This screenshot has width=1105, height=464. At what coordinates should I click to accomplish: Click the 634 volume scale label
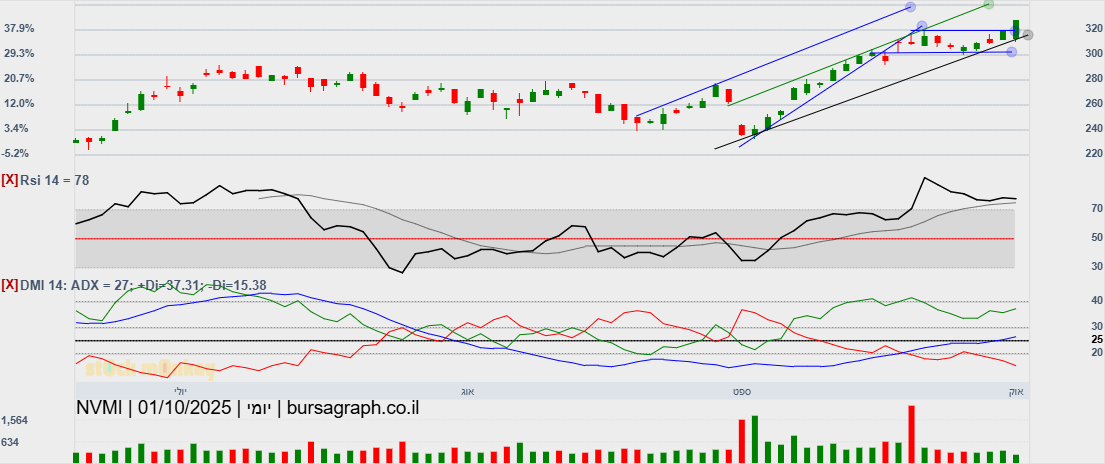tap(11, 442)
